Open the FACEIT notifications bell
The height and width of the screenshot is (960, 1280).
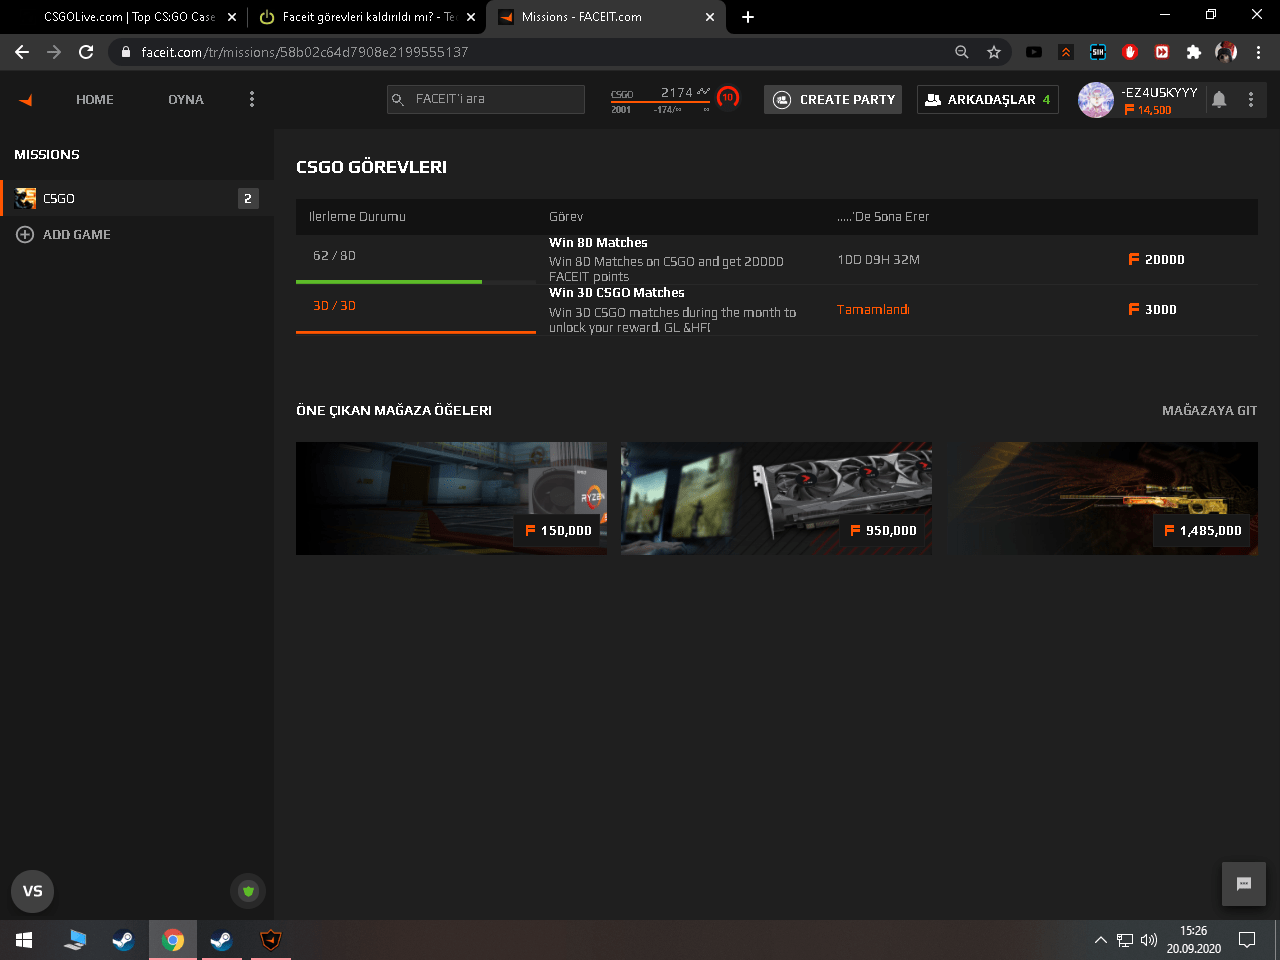point(1219,99)
